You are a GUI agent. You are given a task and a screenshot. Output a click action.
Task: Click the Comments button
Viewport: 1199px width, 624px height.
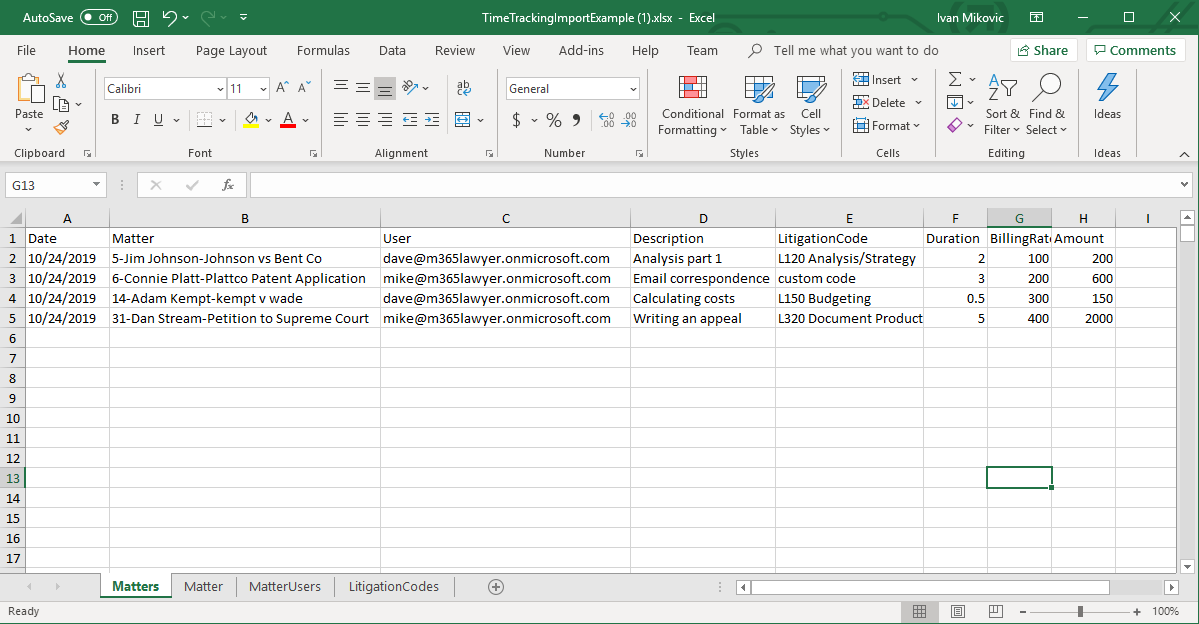point(1135,51)
